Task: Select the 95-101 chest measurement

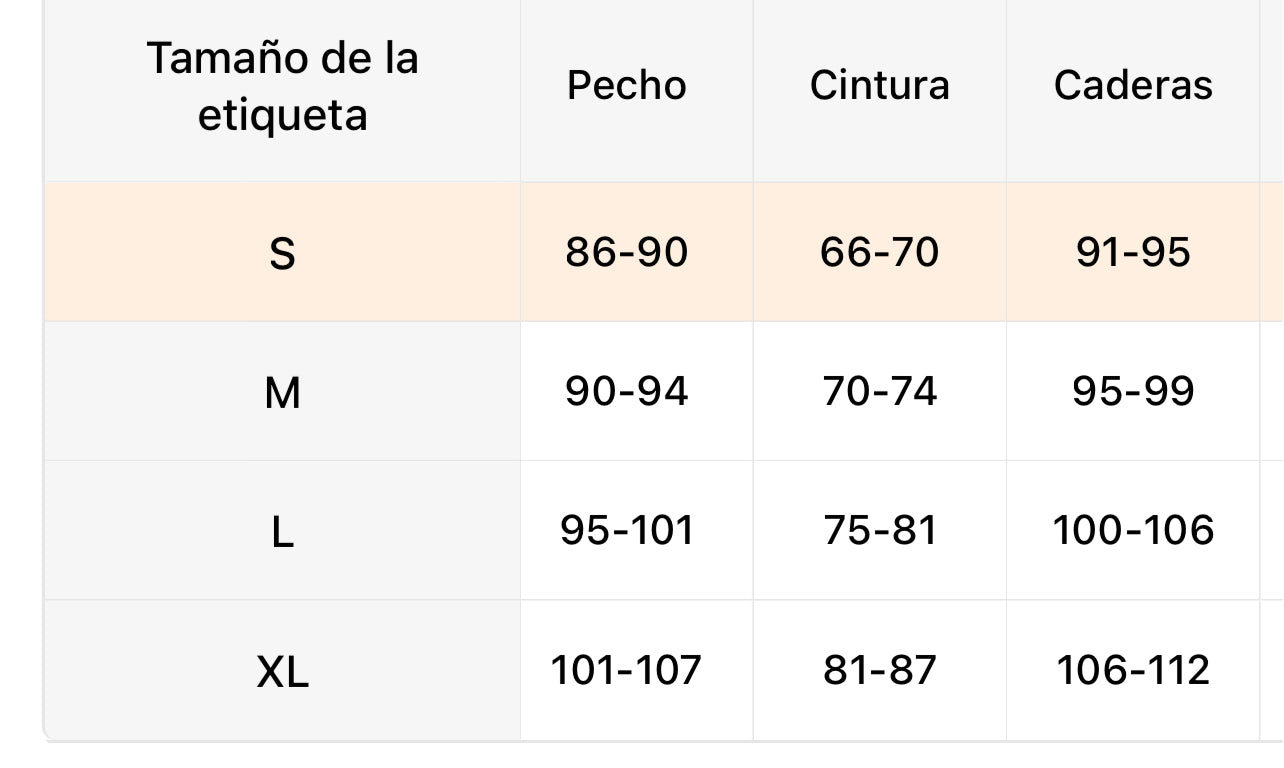Action: (627, 530)
